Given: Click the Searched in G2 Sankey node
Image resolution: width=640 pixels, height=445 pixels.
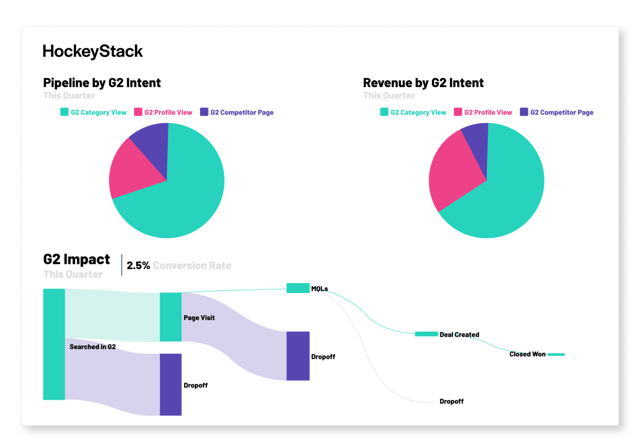Looking at the screenshot, I should click(x=54, y=344).
